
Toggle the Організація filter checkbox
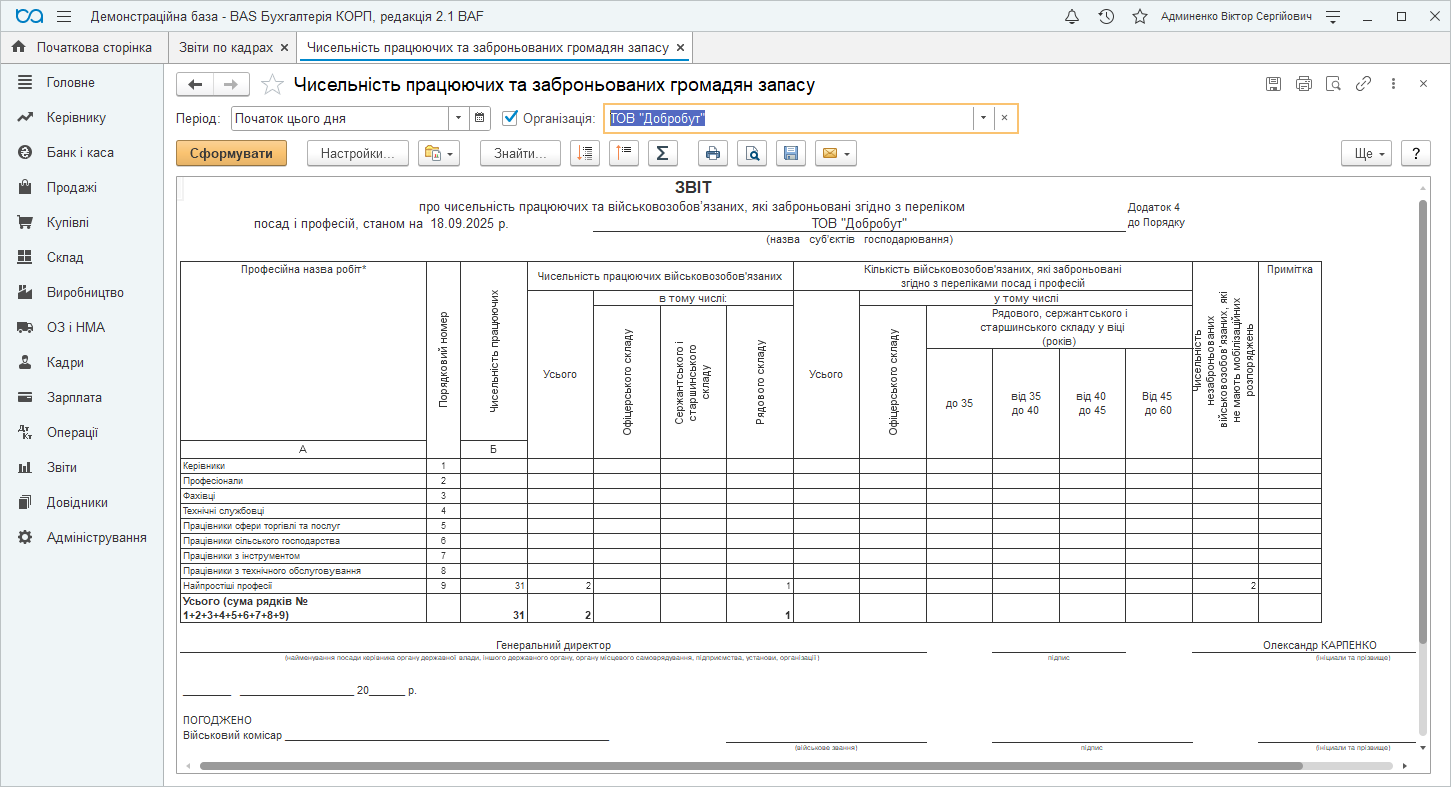click(x=510, y=118)
